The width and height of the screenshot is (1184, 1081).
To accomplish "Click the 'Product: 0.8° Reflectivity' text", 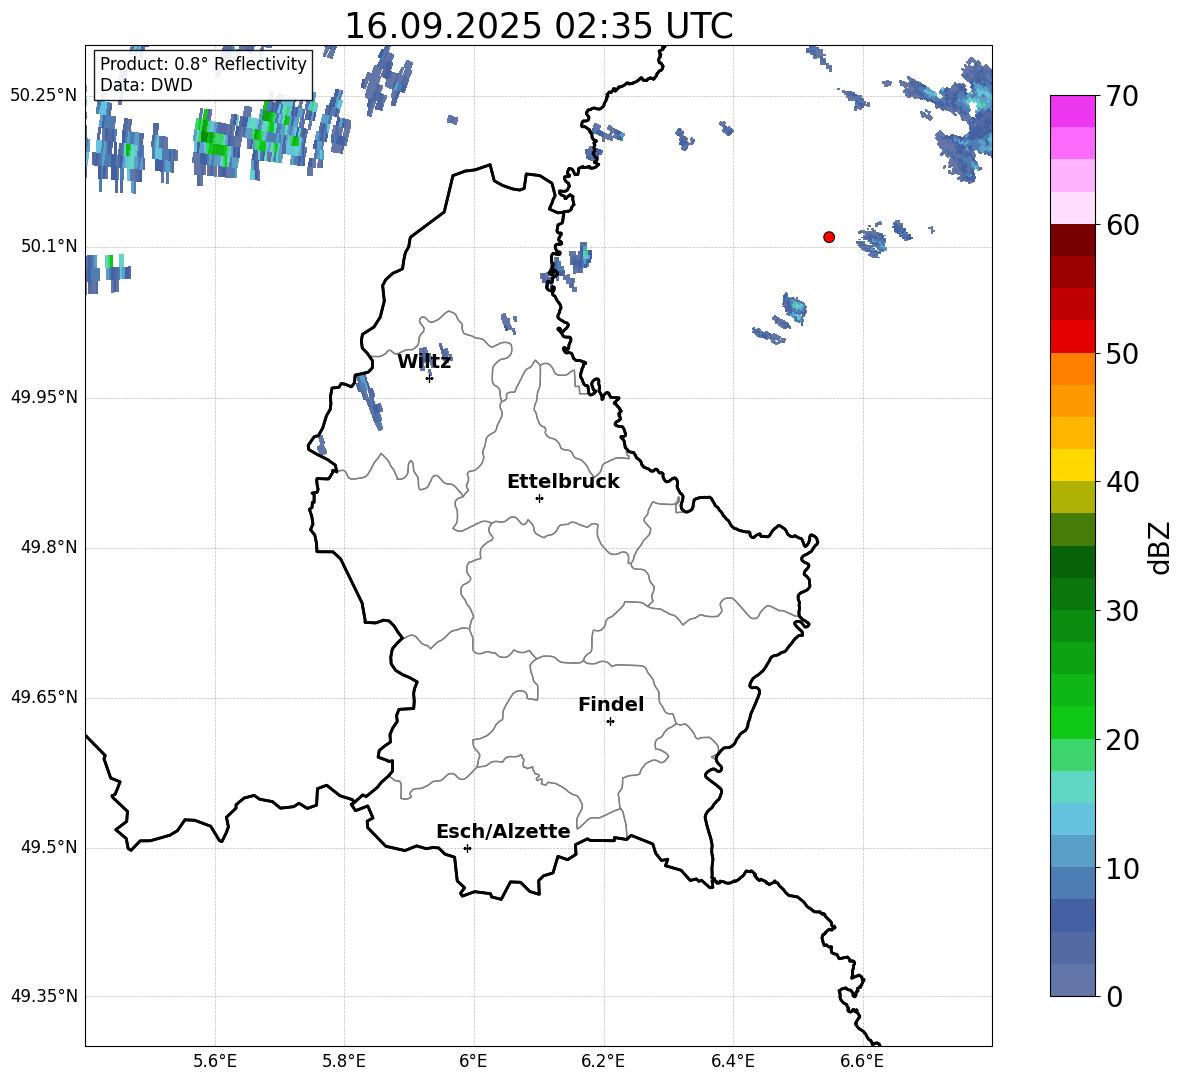I will 203,63.
